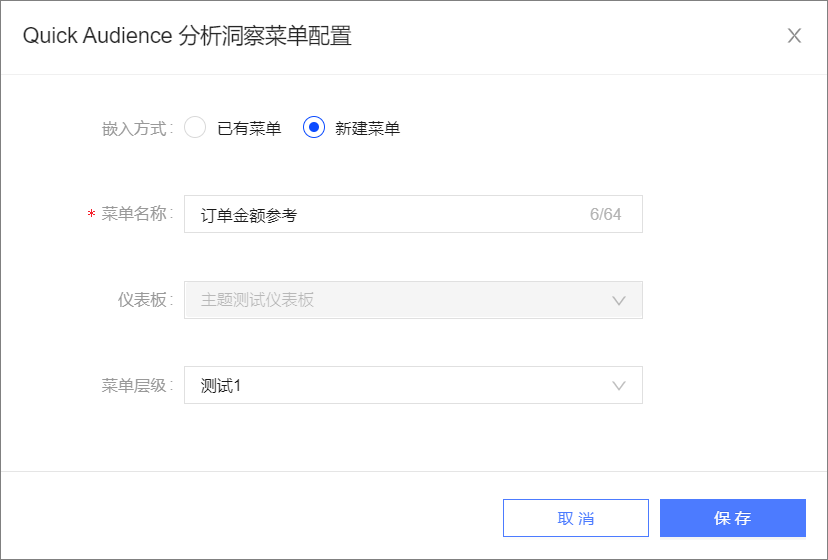Screen dimensions: 828x560
Task: Open the 主题测试仪表板 dashboard dropdown
Action: [x=413, y=300]
